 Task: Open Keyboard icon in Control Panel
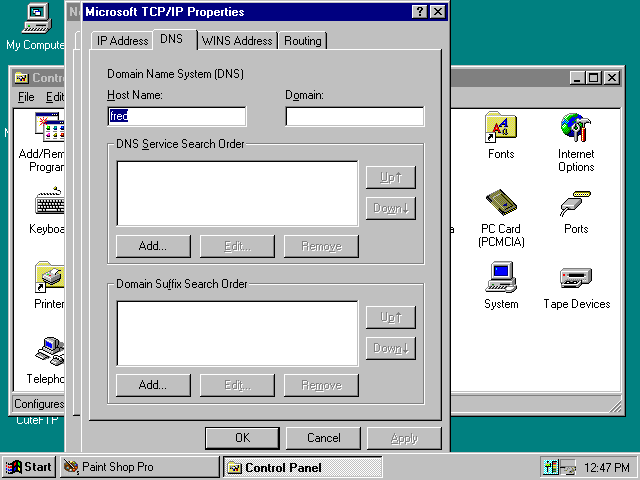pyautogui.click(x=48, y=211)
